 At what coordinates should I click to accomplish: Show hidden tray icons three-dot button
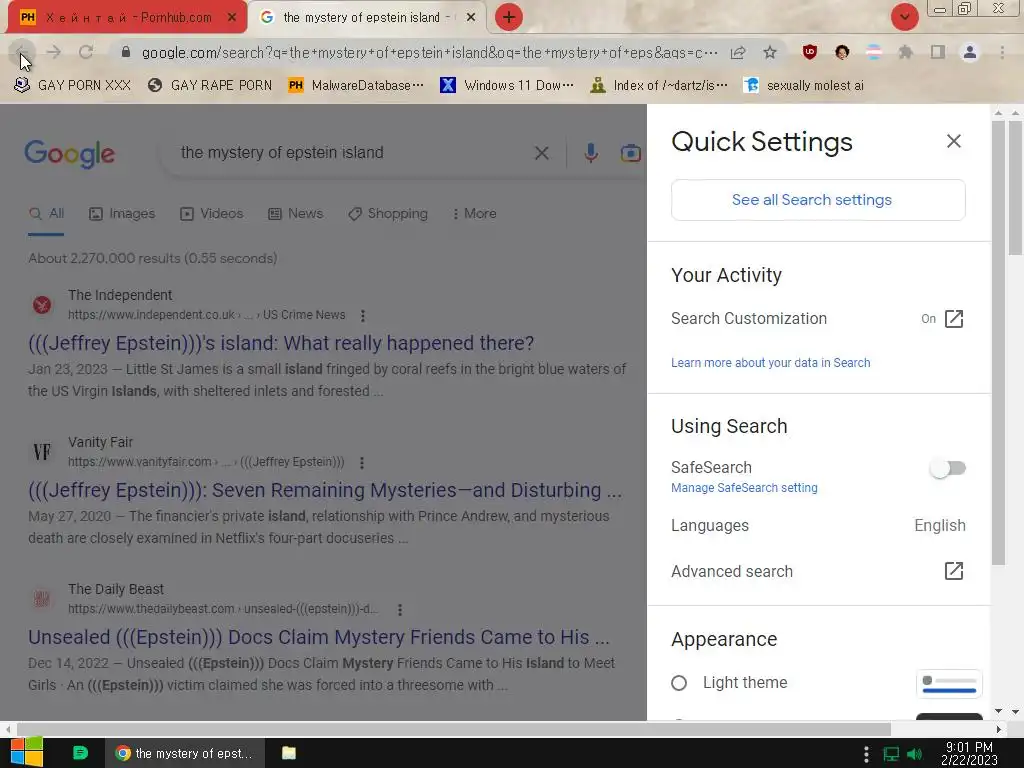tap(866, 754)
